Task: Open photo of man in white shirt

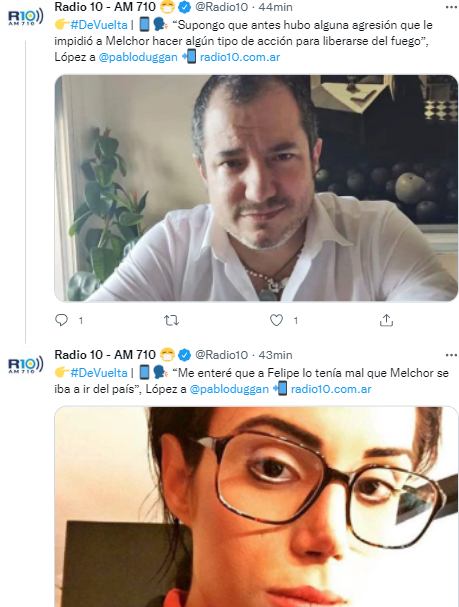Action: [x=256, y=188]
